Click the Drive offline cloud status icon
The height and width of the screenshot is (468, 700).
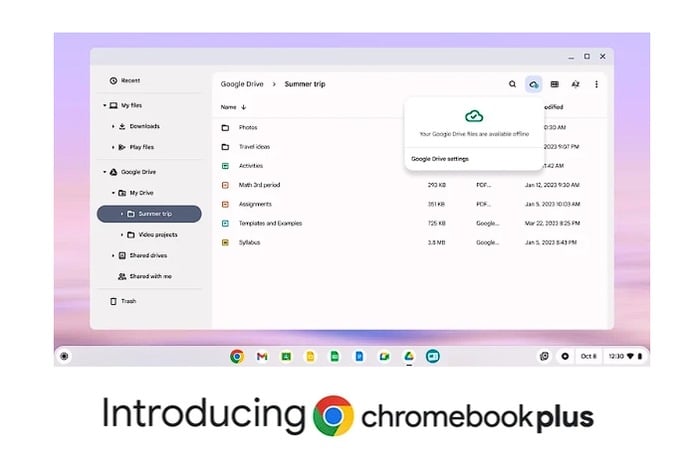(533, 84)
